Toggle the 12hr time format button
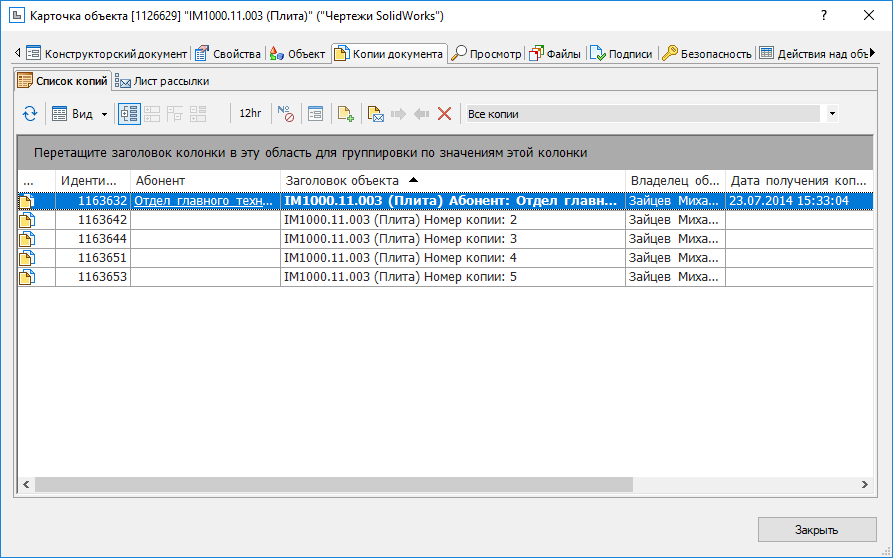Viewport: 893px width, 558px height. pos(250,114)
